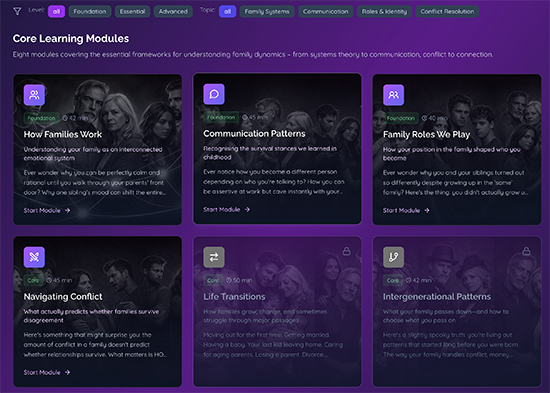Click the clock icon beside 42 min on How Families Work

65,118
